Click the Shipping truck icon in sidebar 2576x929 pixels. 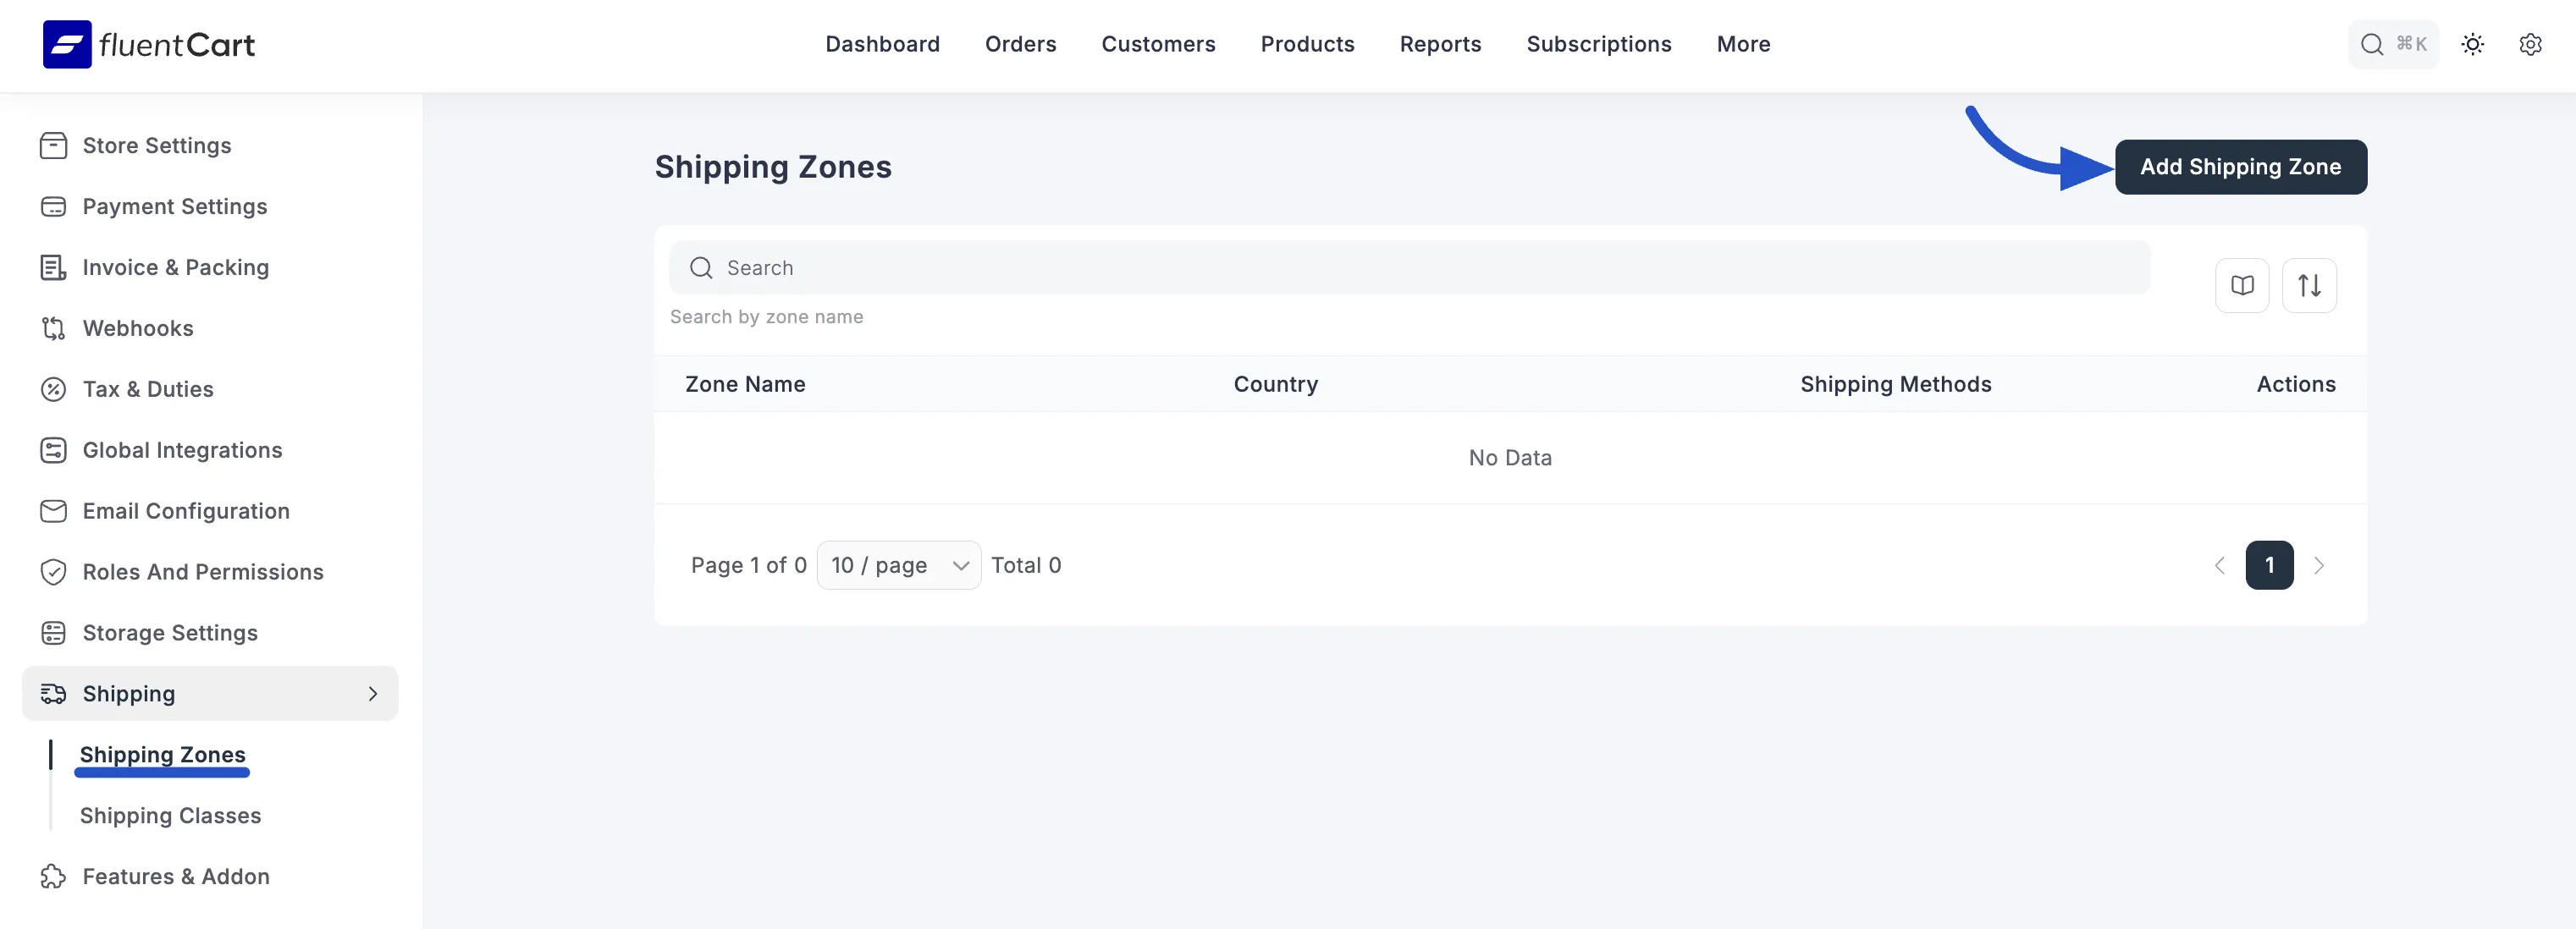pyautogui.click(x=54, y=693)
